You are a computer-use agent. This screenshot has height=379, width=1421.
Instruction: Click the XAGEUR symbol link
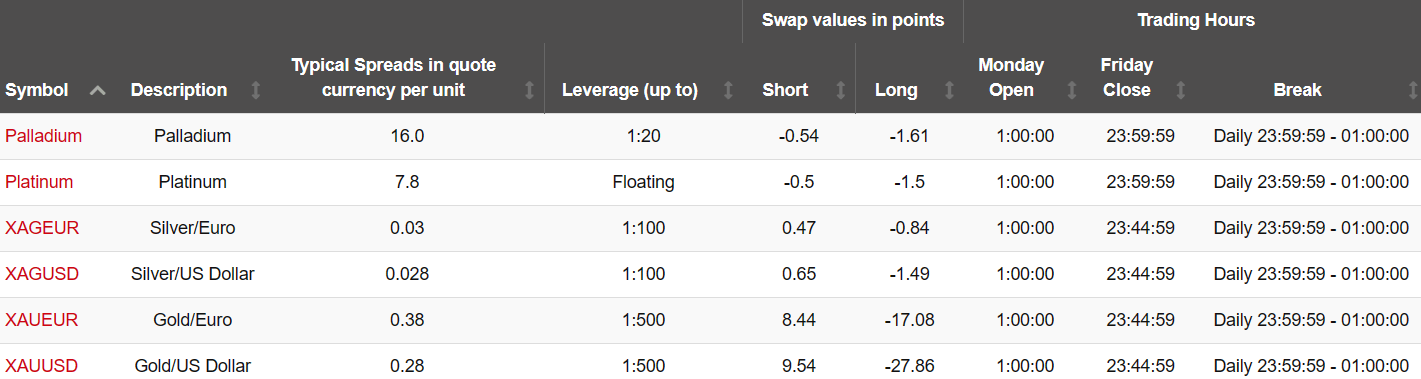coord(42,228)
